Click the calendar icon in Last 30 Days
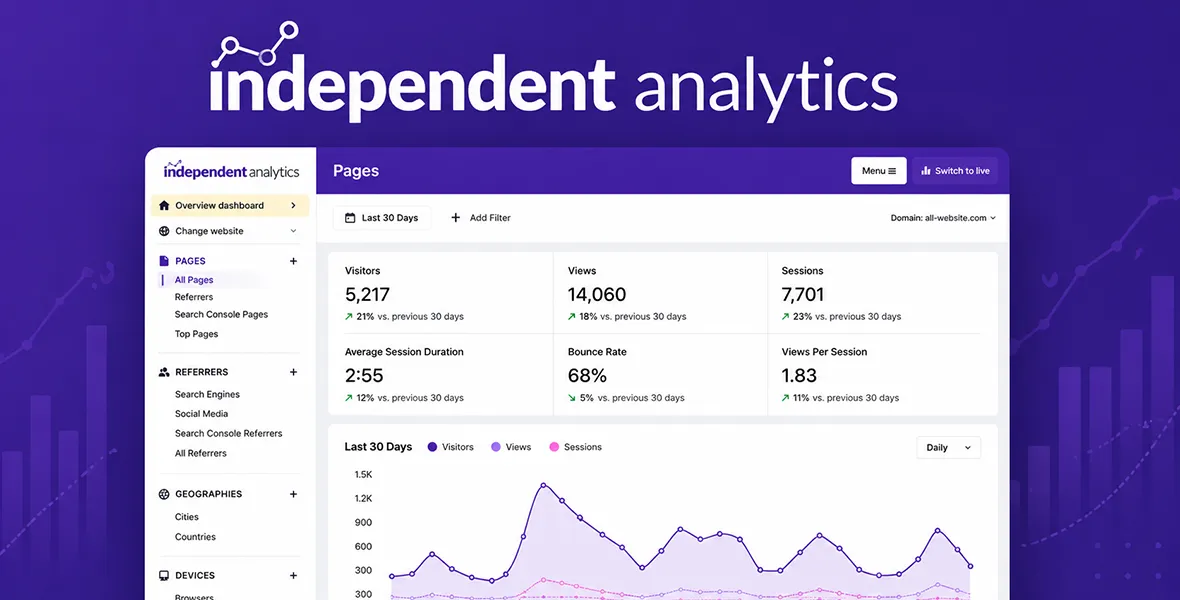This screenshot has width=1180, height=600. [x=350, y=218]
